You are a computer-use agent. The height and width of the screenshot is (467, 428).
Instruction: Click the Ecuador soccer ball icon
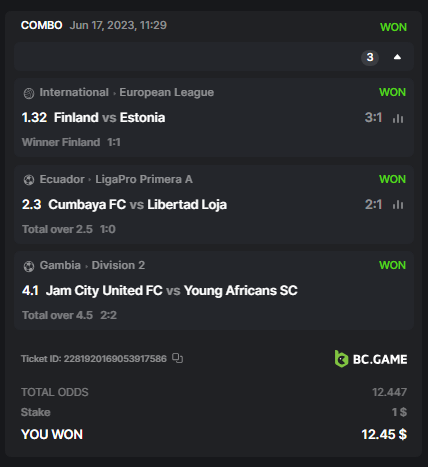[x=29, y=180]
